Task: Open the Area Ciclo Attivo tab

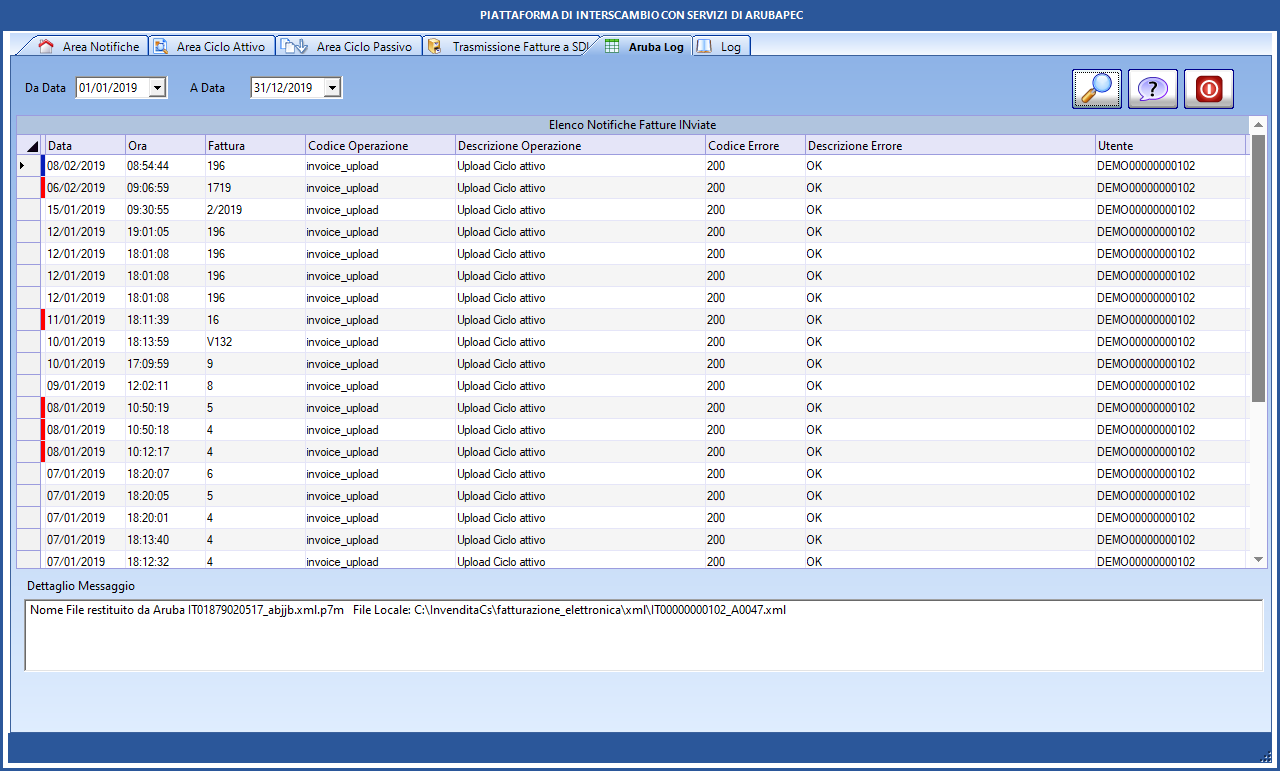Action: click(212, 47)
